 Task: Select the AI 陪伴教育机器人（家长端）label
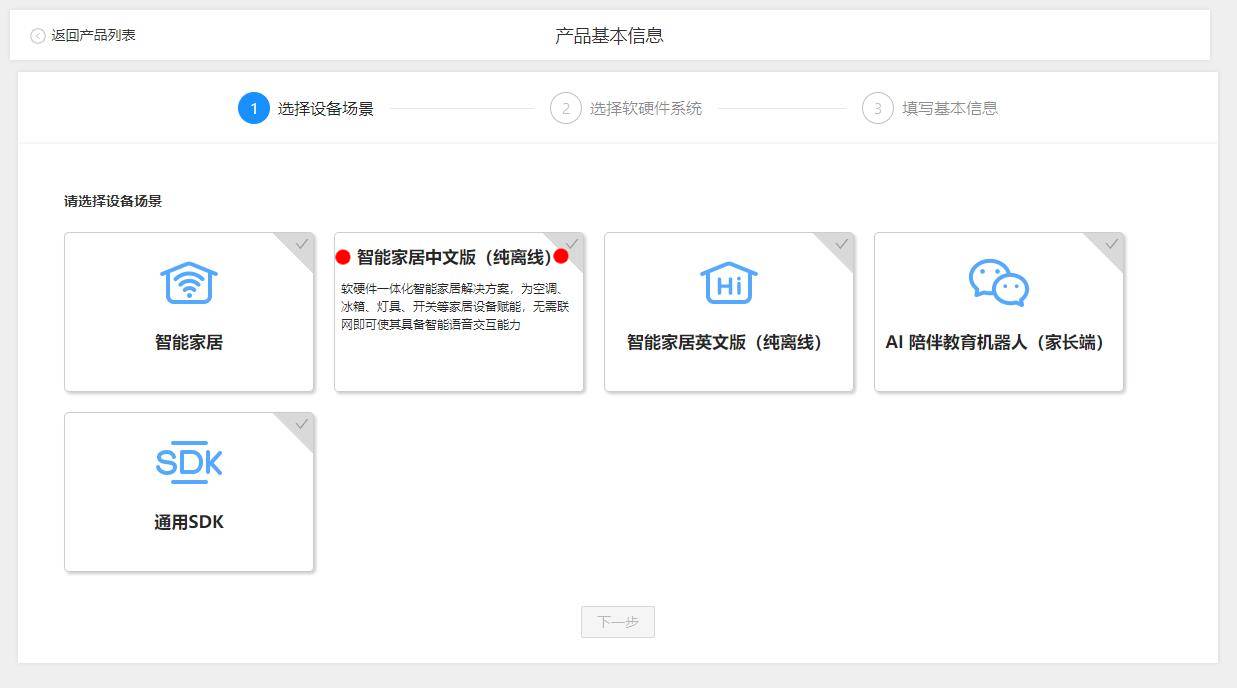click(999, 342)
